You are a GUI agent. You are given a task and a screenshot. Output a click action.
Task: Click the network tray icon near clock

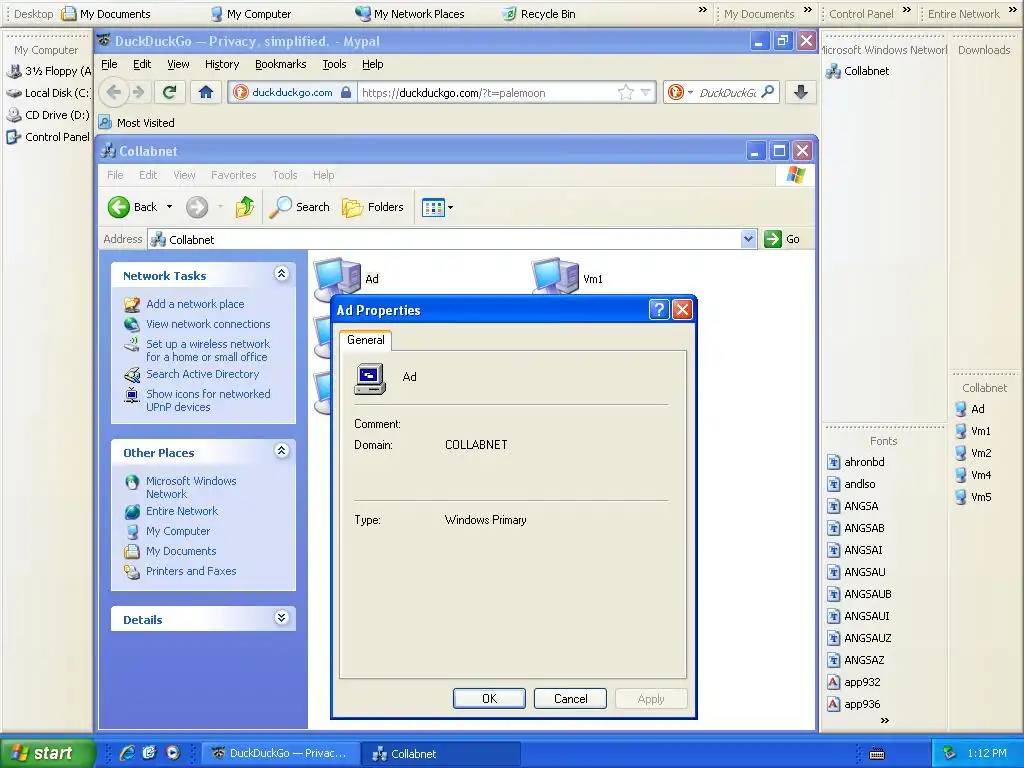click(x=950, y=753)
